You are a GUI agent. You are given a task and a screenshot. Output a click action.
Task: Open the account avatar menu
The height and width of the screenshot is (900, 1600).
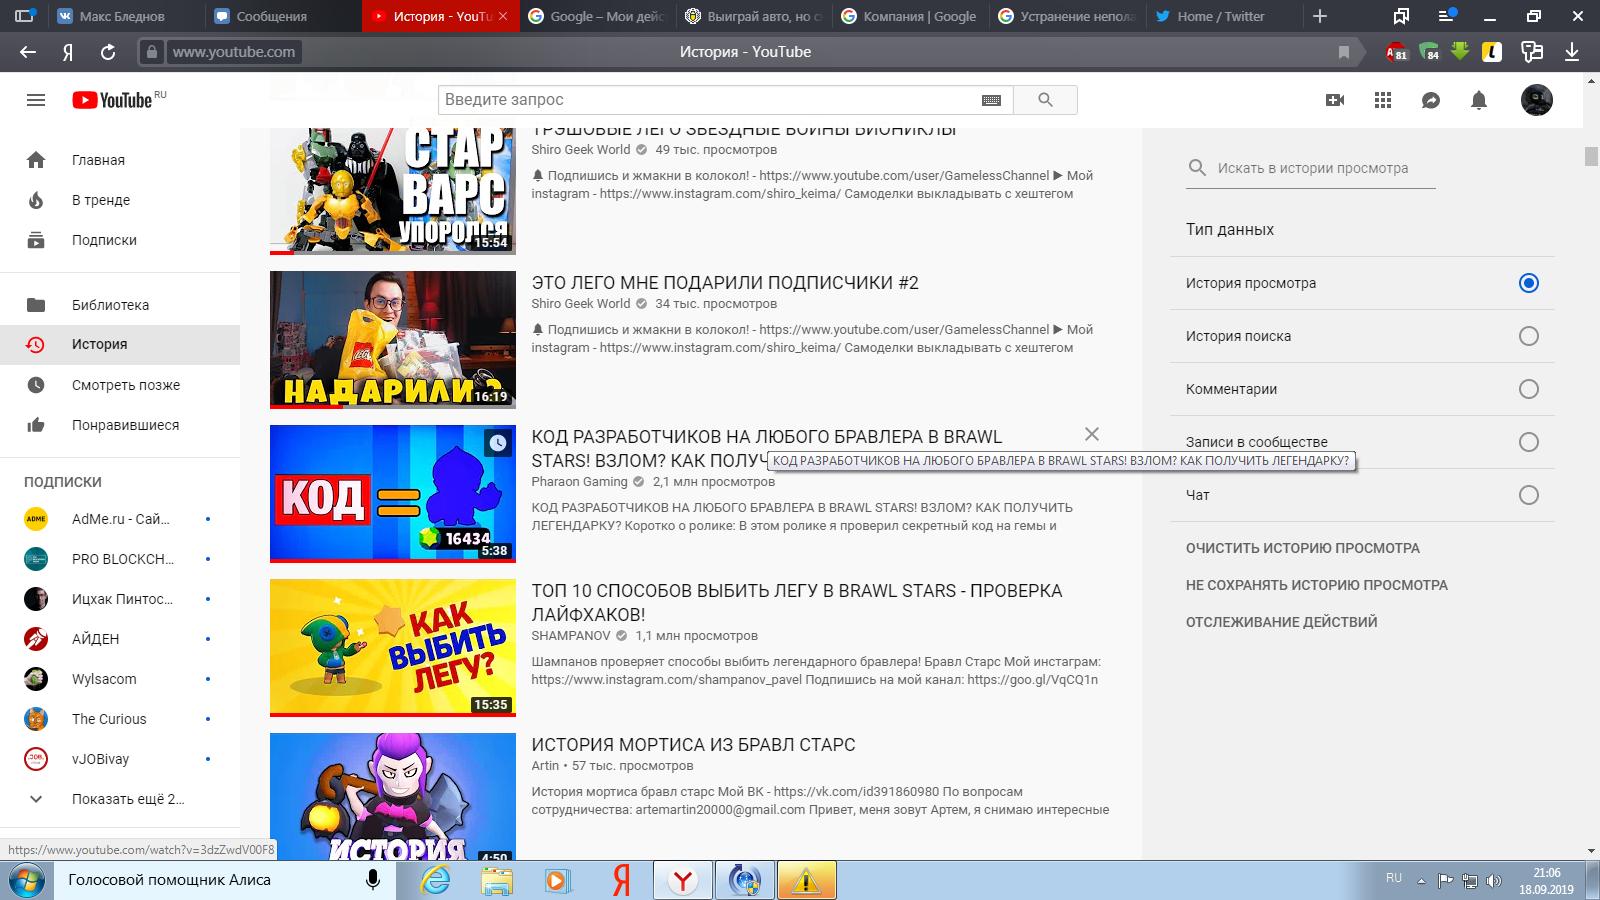[x=1537, y=100]
